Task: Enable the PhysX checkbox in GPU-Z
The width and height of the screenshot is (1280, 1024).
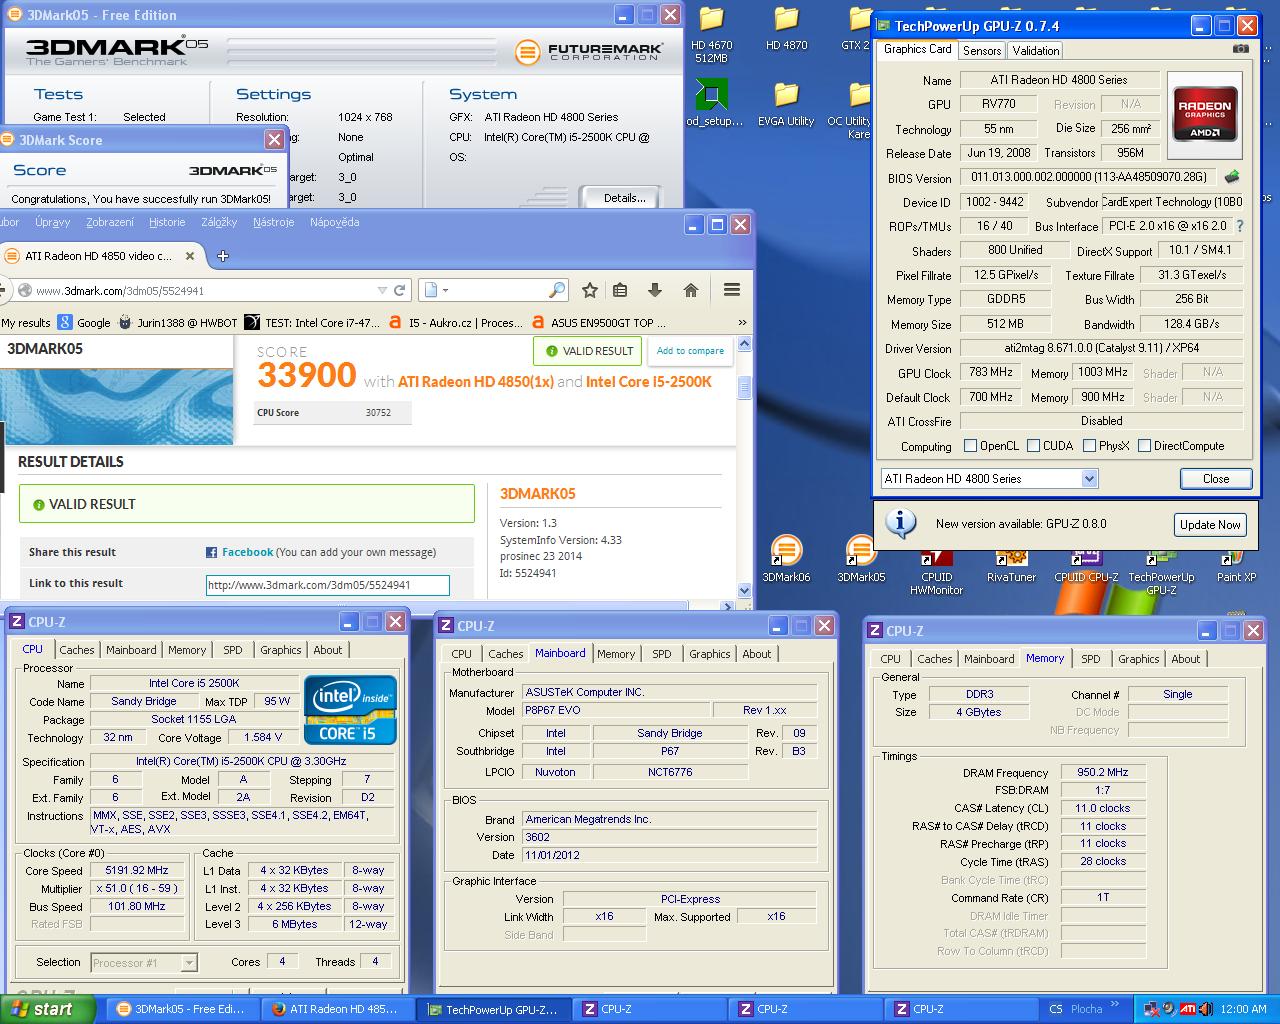Action: [1090, 446]
